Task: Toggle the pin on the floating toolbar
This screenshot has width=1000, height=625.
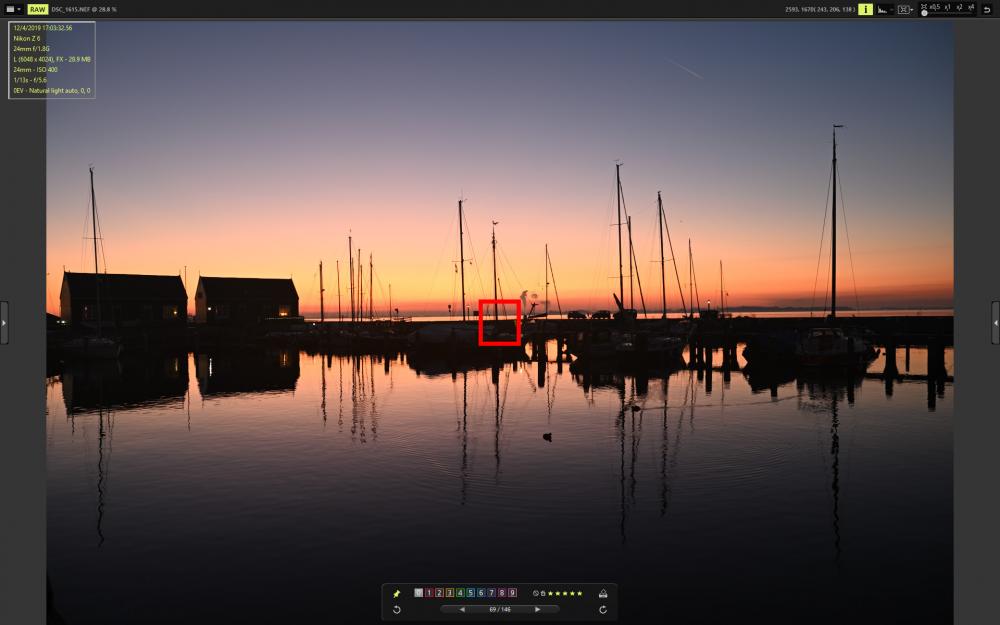Action: tap(396, 594)
